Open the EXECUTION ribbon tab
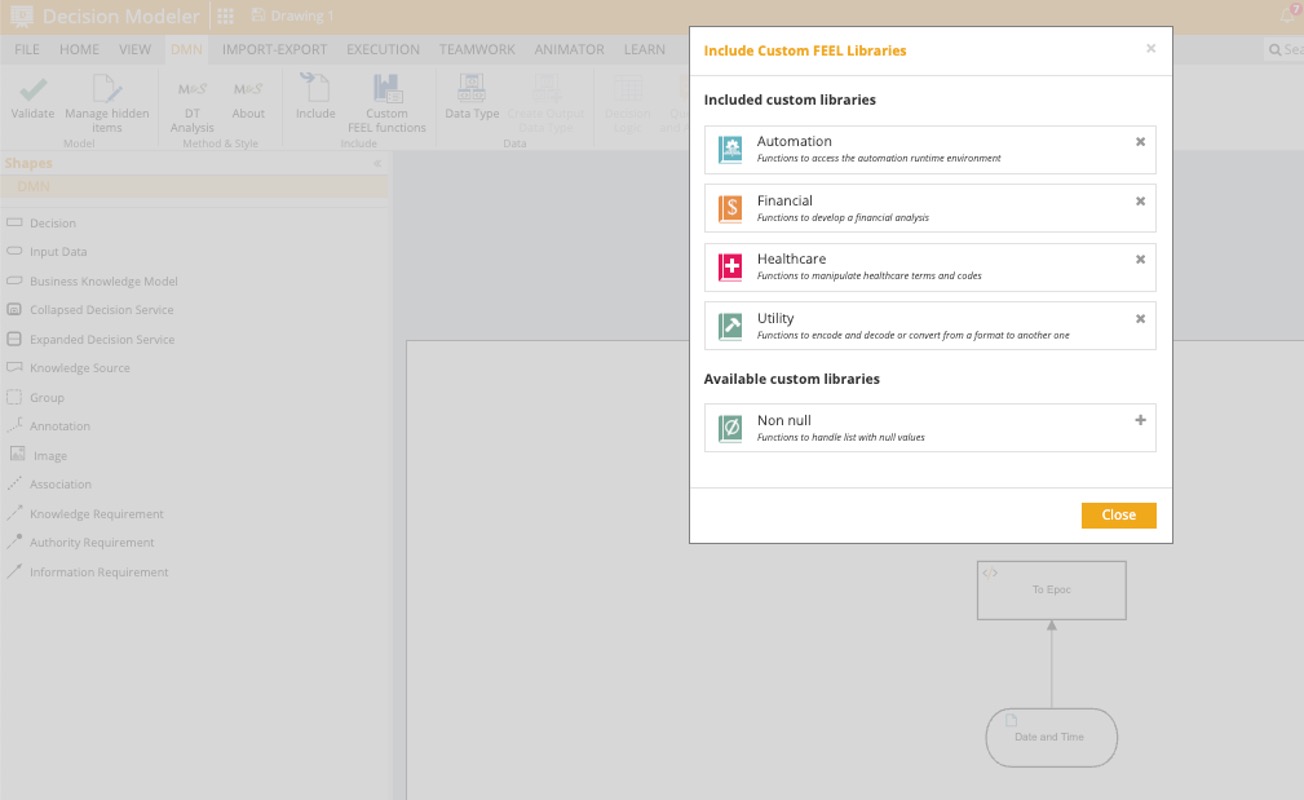Image resolution: width=1304 pixels, height=800 pixels. coord(383,49)
